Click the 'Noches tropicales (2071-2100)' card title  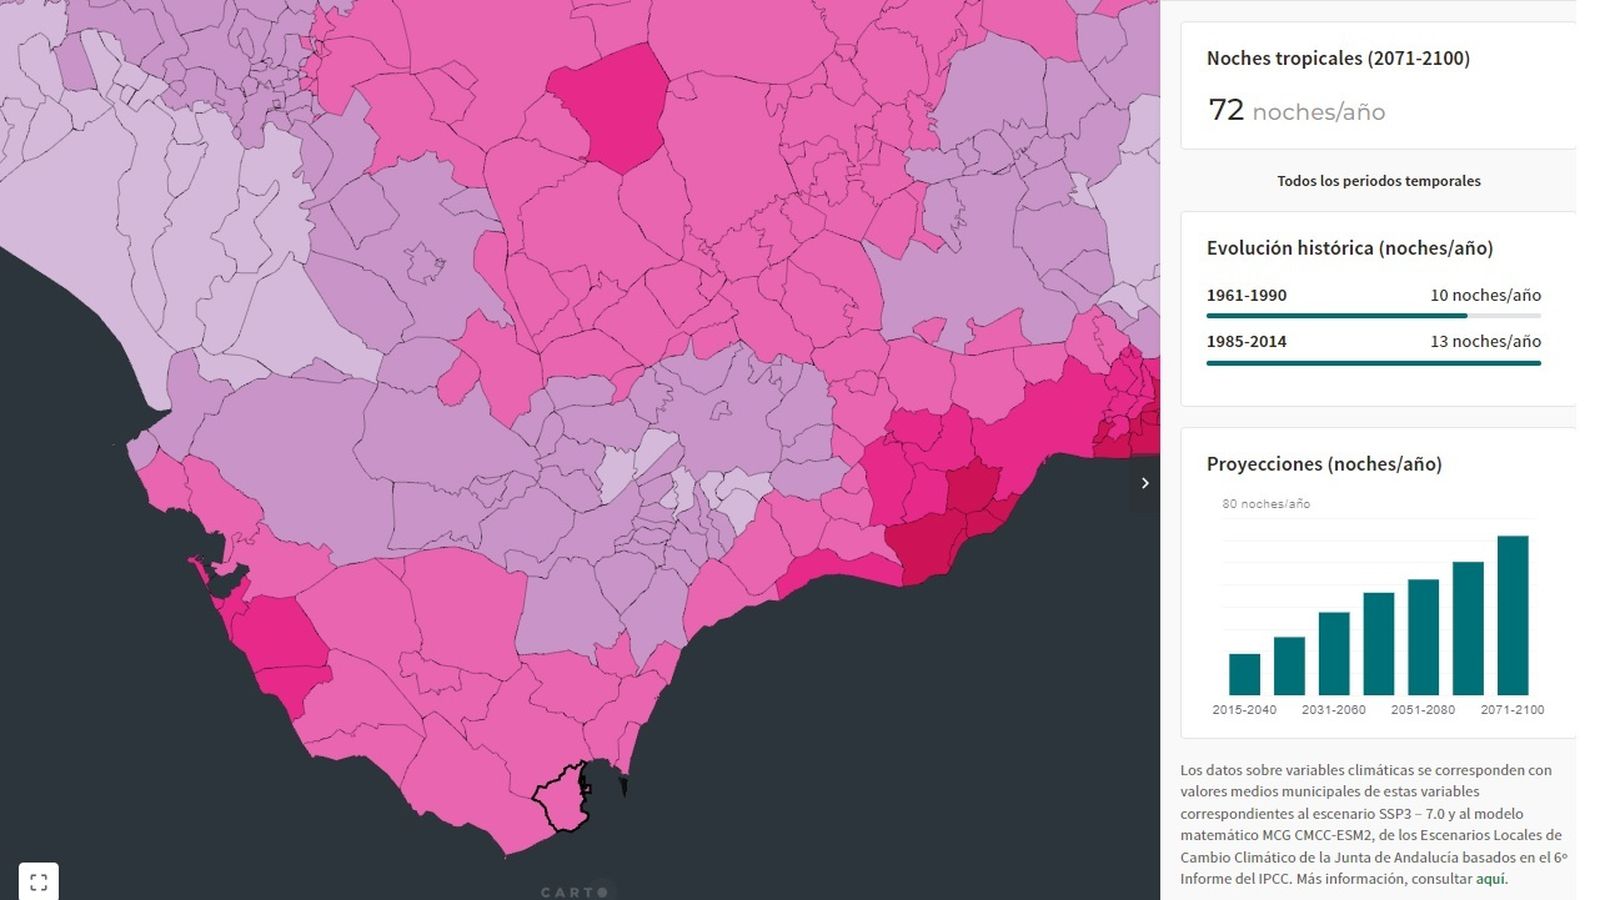1338,58
